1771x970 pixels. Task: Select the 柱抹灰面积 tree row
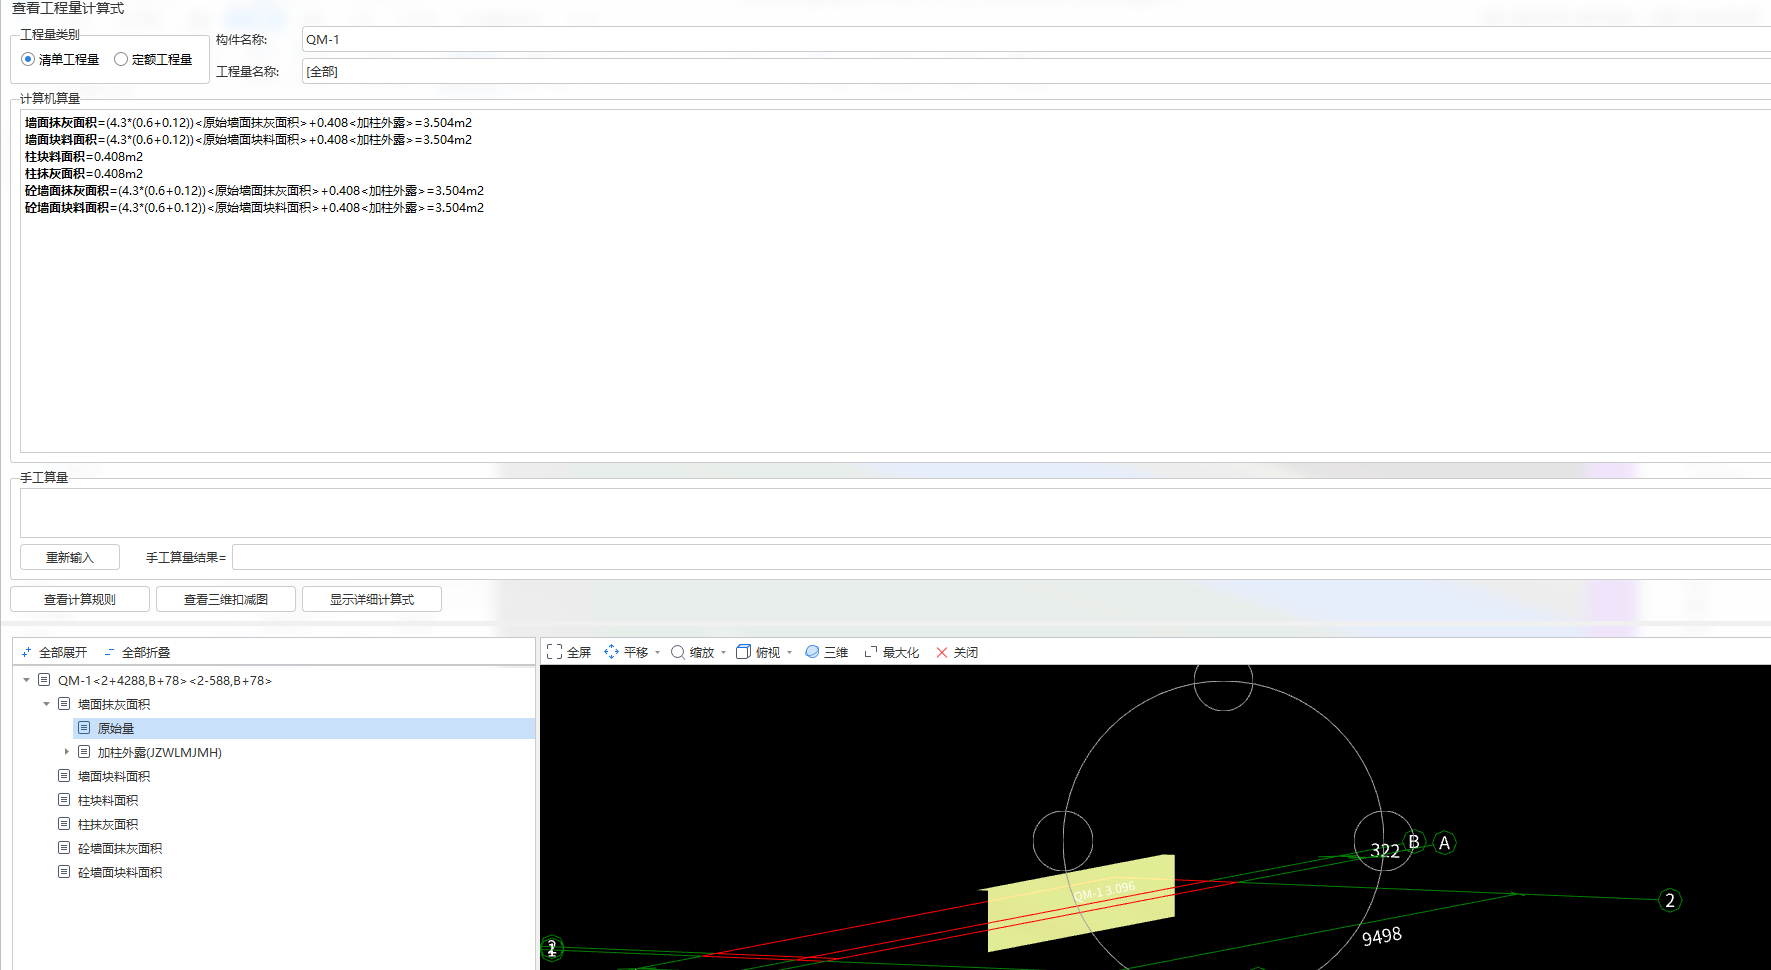(108, 824)
